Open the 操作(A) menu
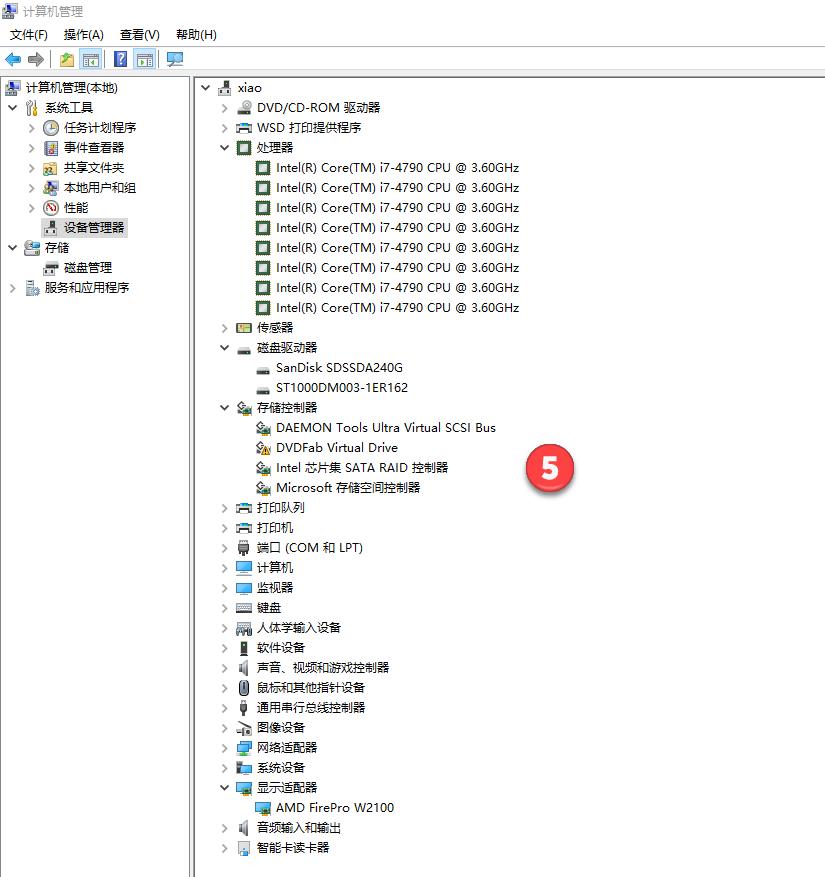825x877 pixels. [x=84, y=35]
